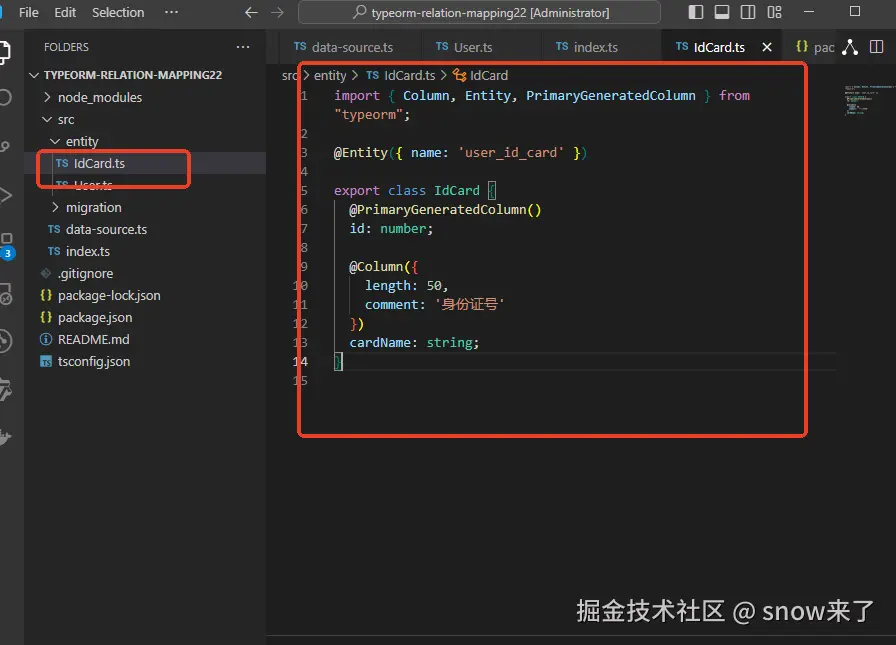This screenshot has height=645, width=896.
Task: Open the Selection menu
Action: [x=118, y=13]
